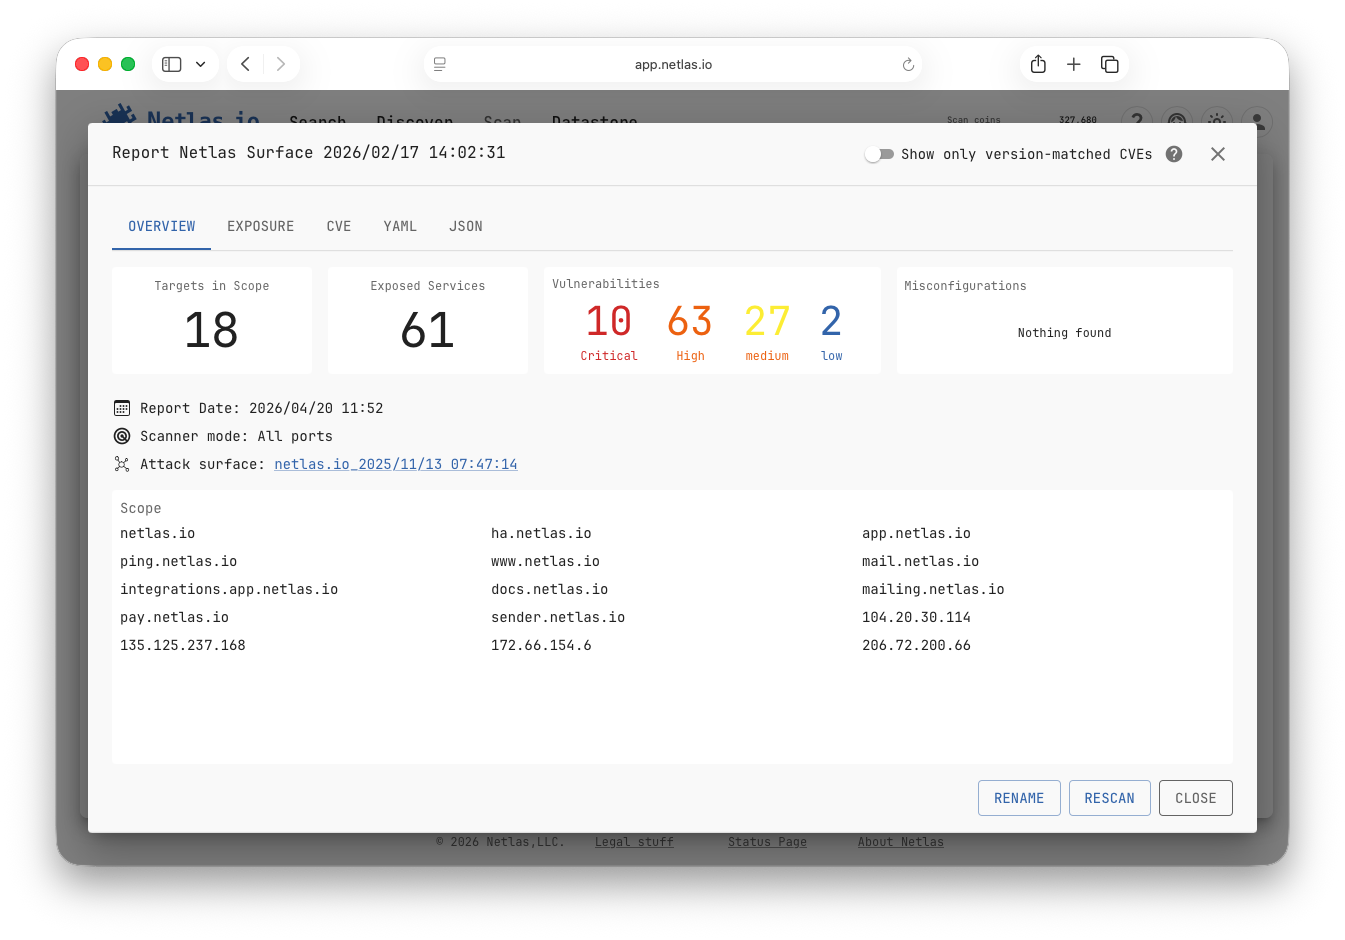Show the tab overview icon
The width and height of the screenshot is (1345, 940).
pos(1109,64)
